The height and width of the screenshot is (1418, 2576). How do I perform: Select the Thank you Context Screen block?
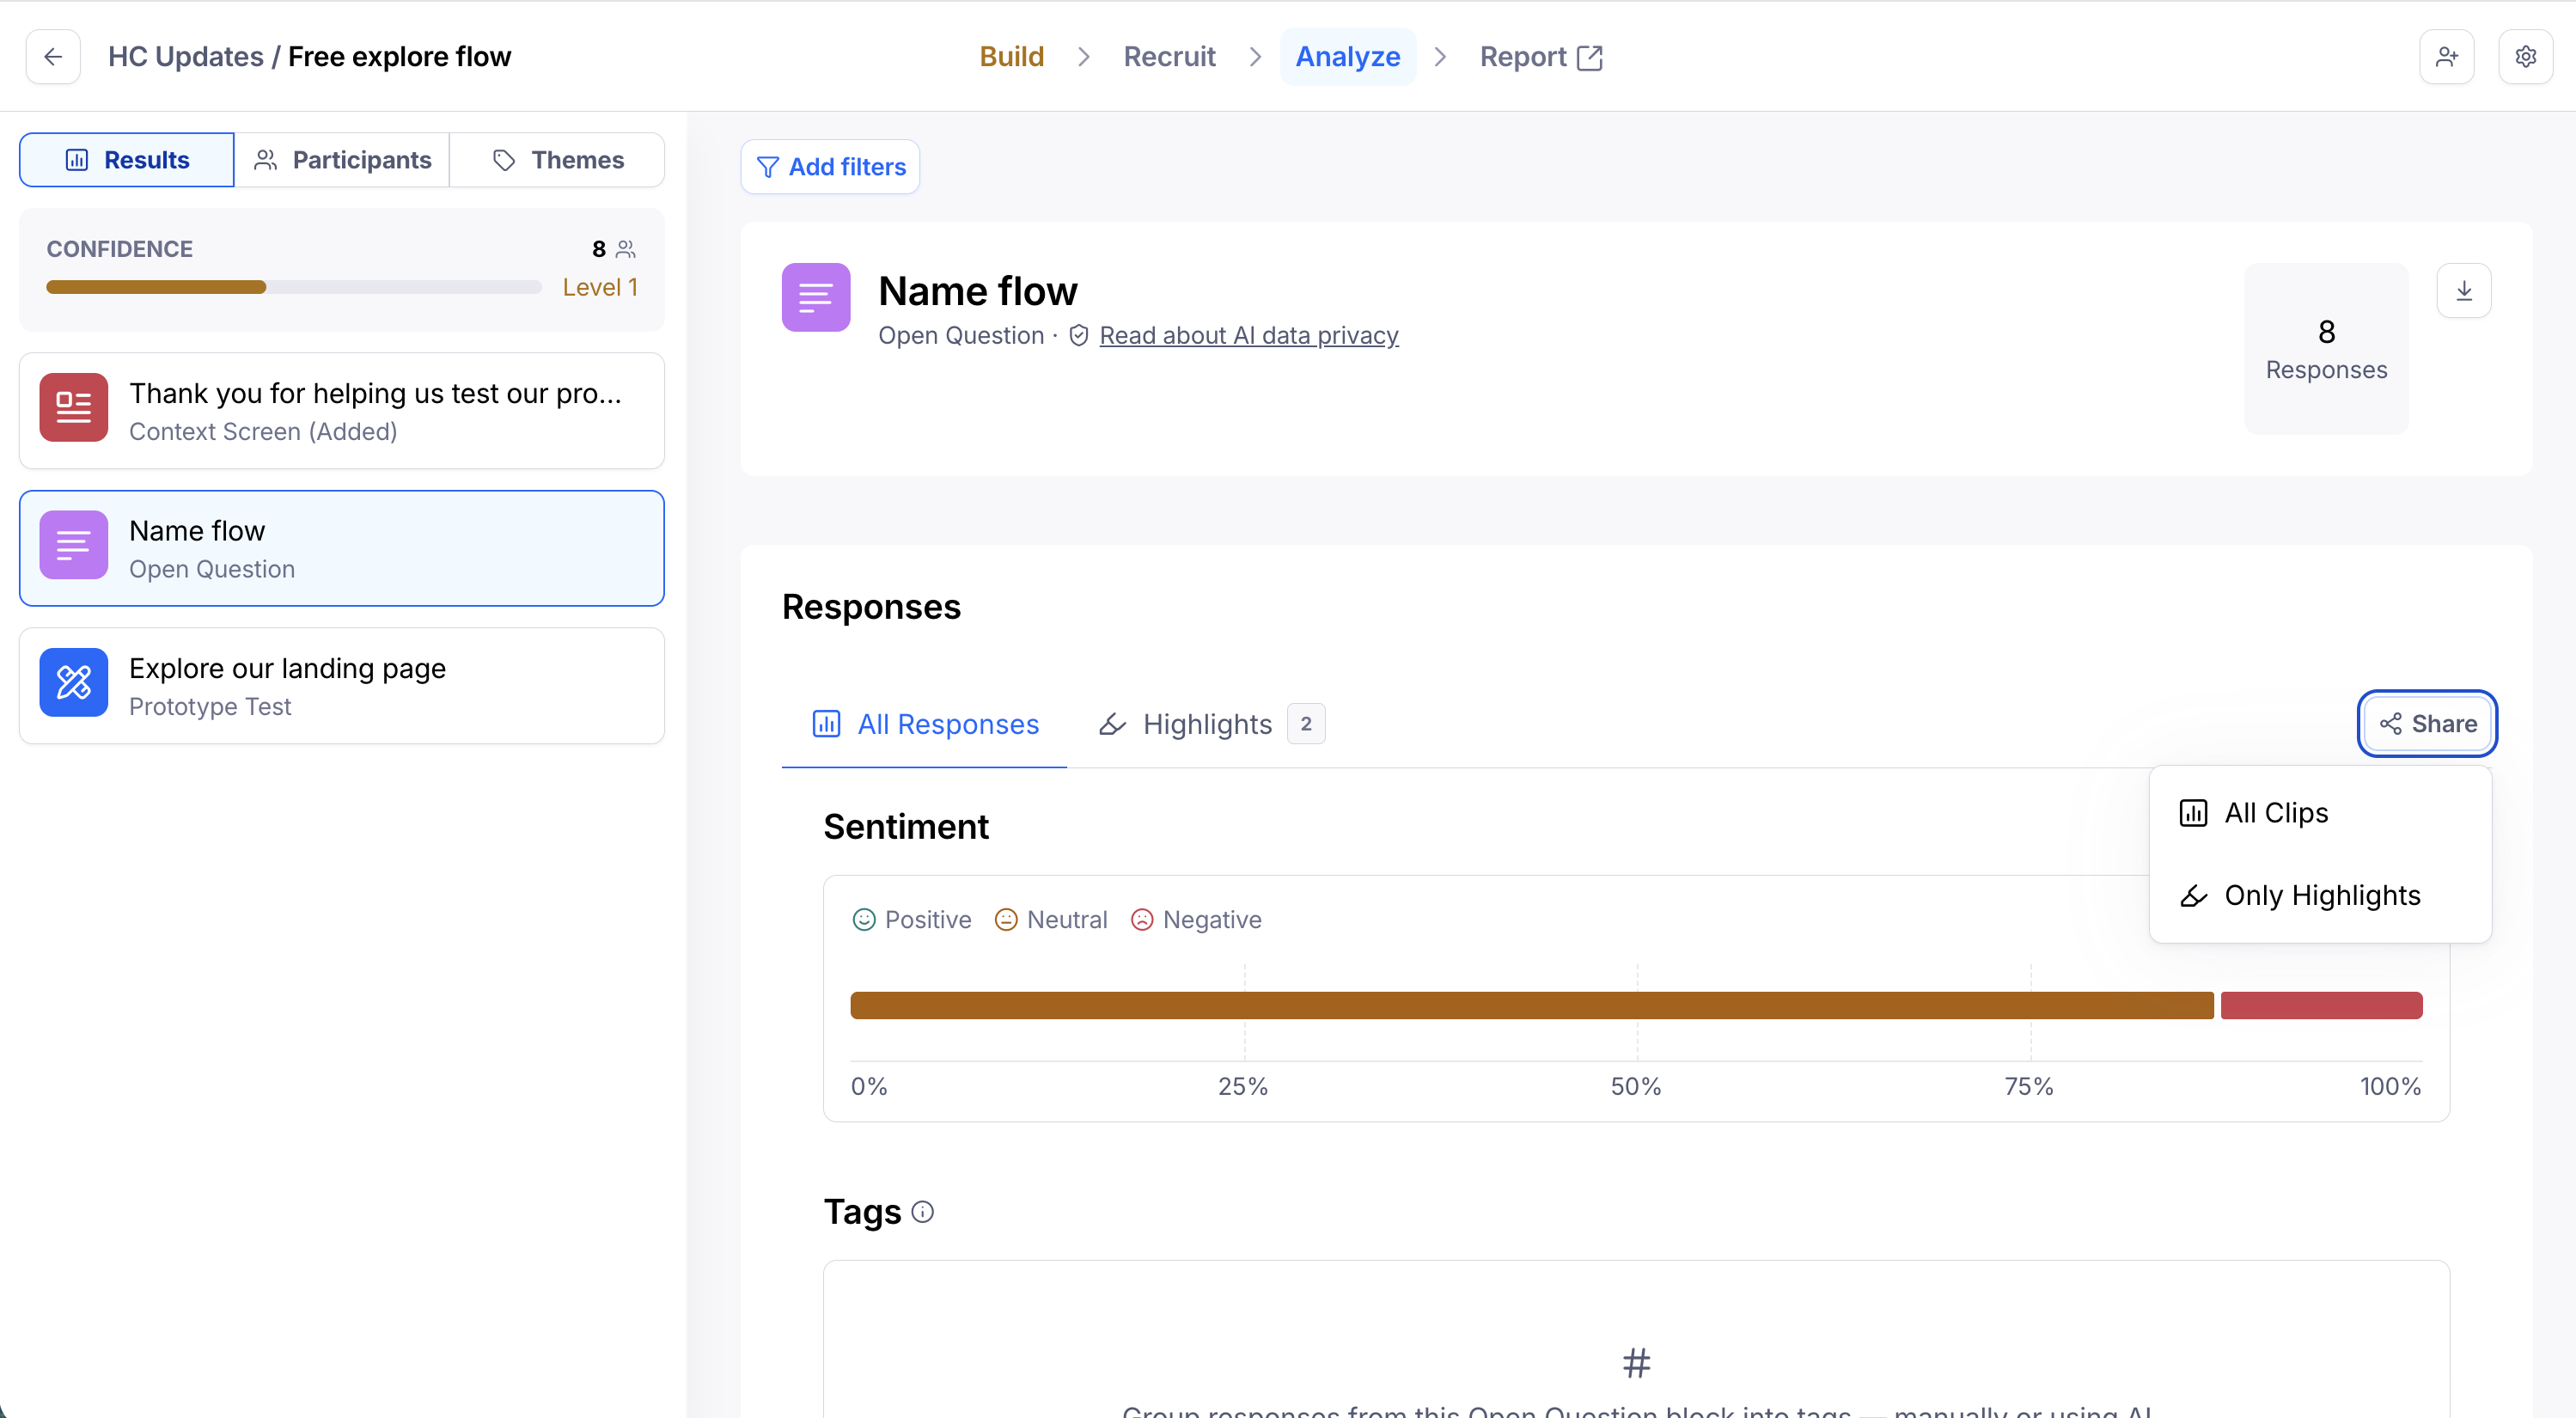pos(342,411)
